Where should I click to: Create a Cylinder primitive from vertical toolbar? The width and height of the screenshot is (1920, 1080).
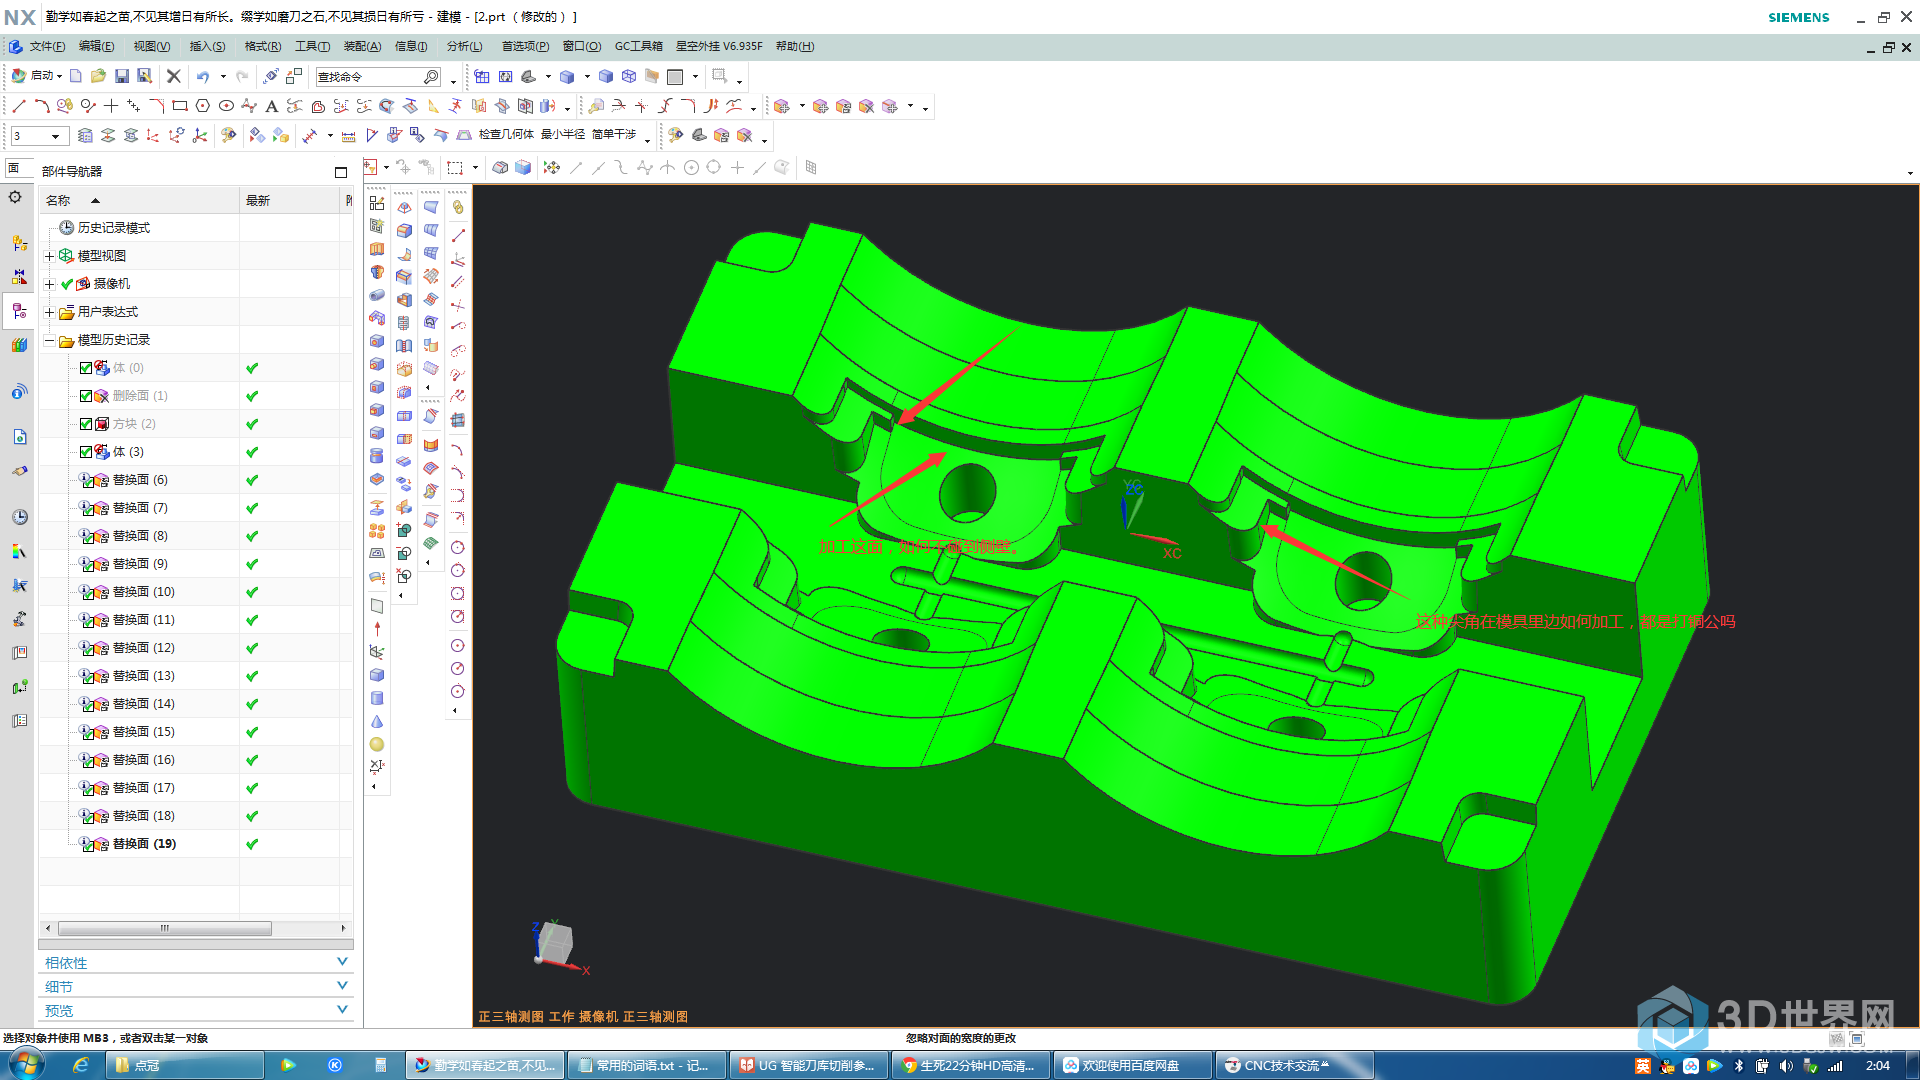377,698
